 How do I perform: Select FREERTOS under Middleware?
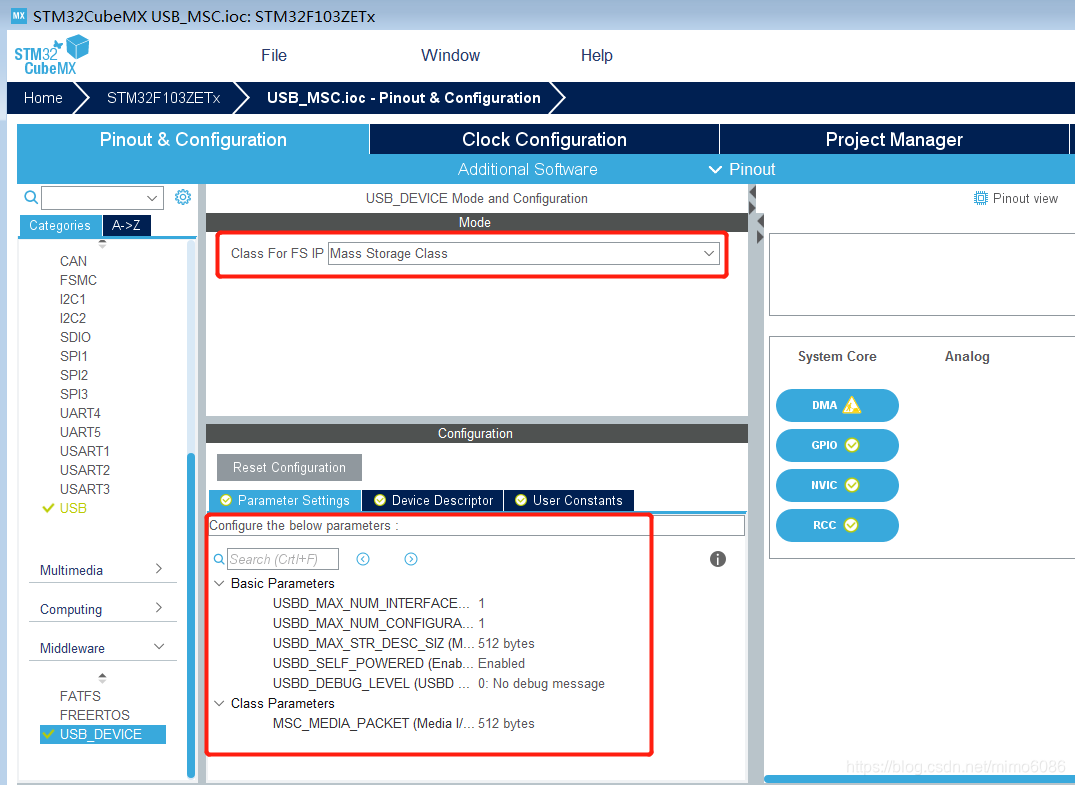coord(95,715)
